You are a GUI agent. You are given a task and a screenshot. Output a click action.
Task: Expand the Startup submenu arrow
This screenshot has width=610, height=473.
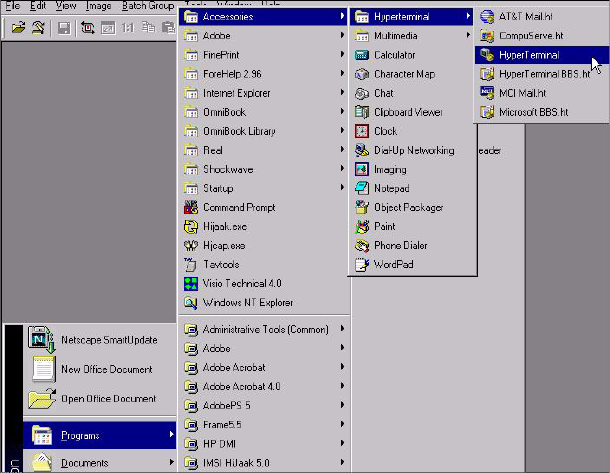342,188
